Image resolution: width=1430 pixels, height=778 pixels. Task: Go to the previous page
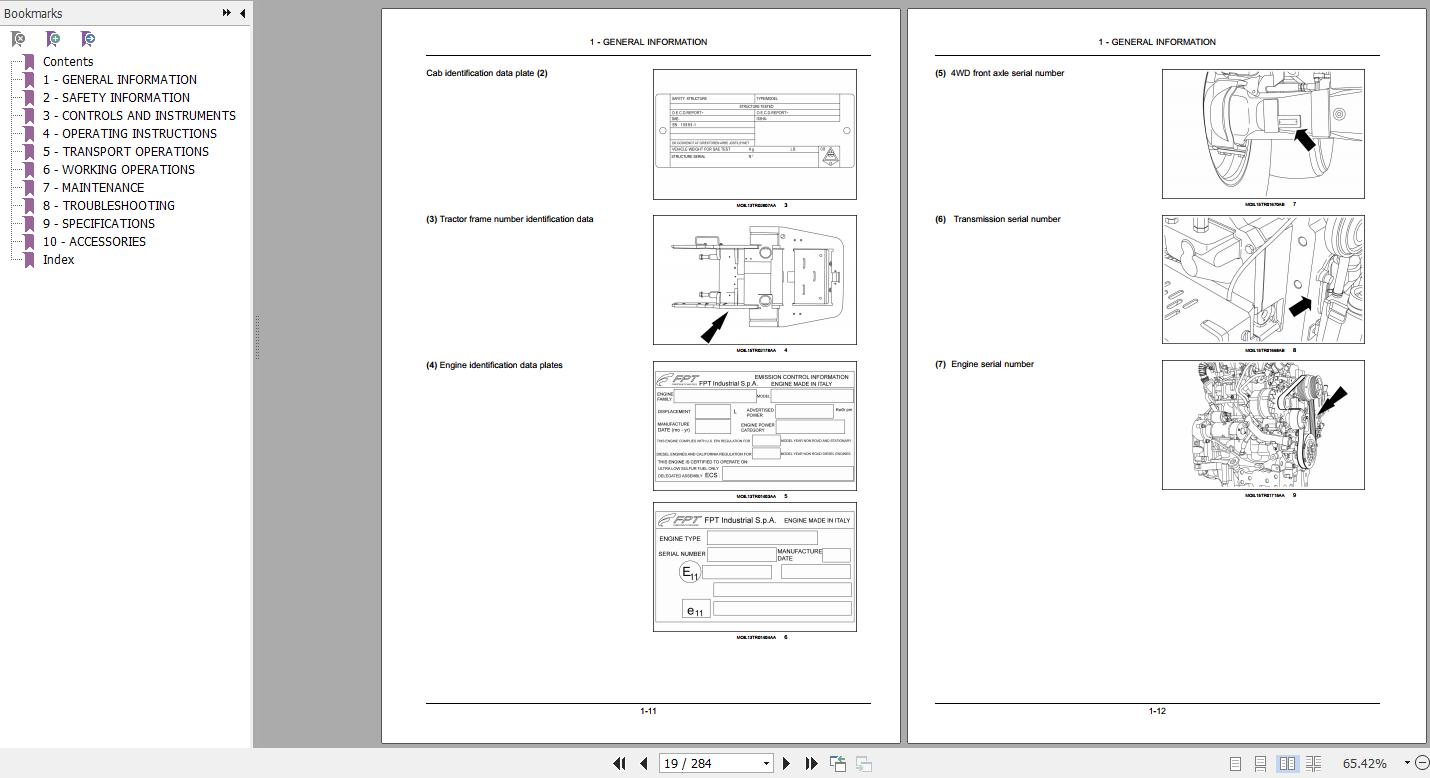pos(643,763)
